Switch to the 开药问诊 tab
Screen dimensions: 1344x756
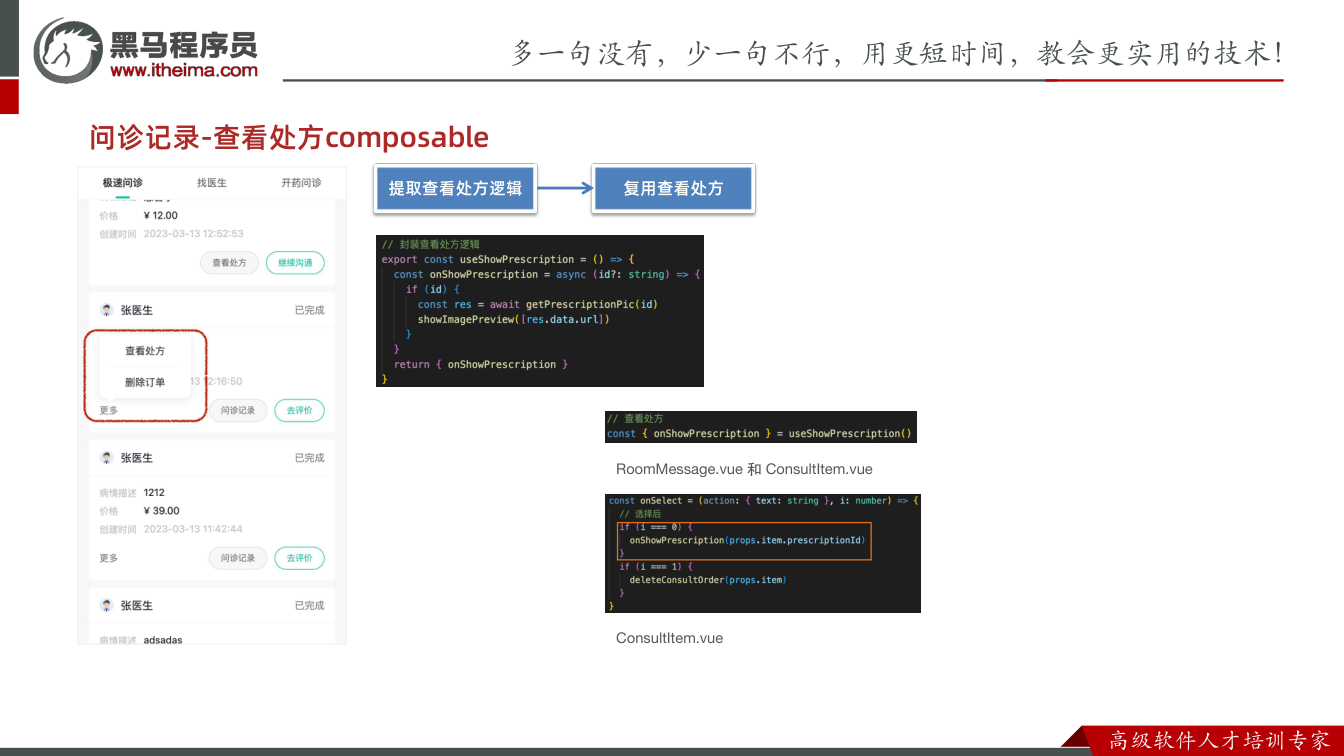pos(301,183)
